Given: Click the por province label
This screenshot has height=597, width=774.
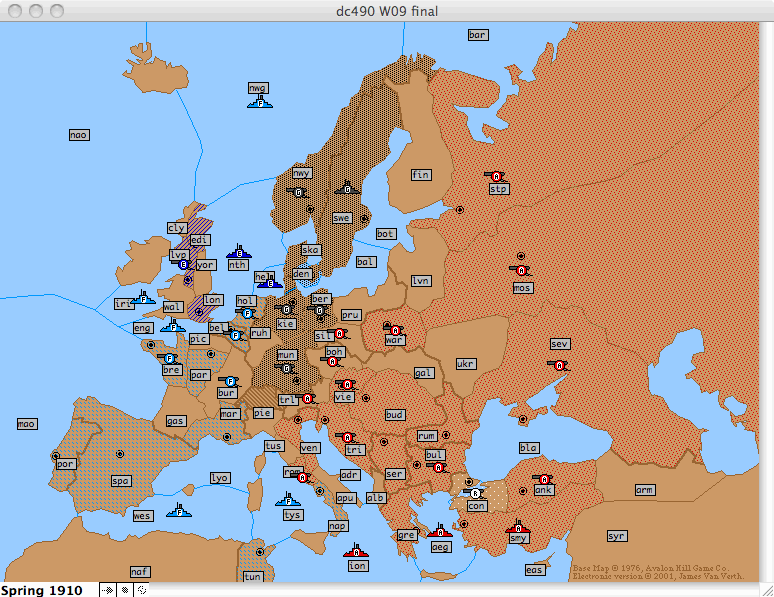Looking at the screenshot, I should click(x=65, y=464).
